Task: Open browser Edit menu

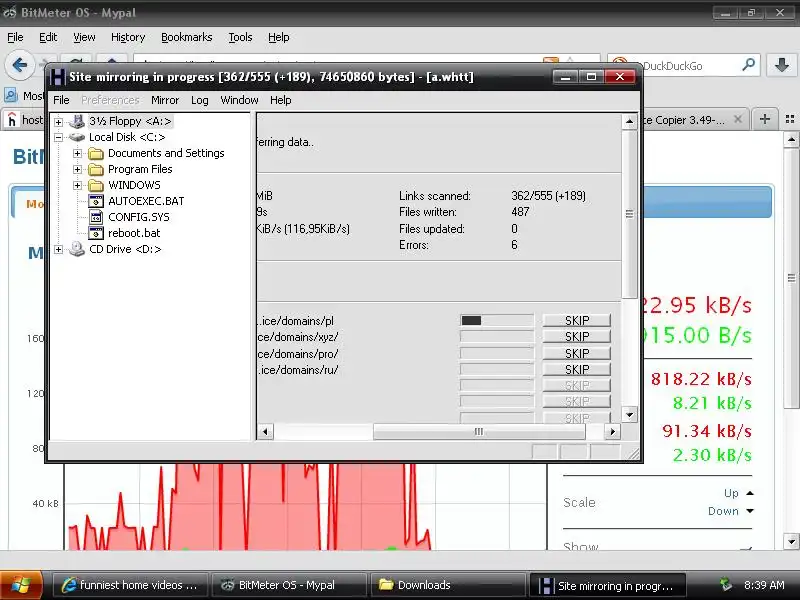Action: (48, 37)
